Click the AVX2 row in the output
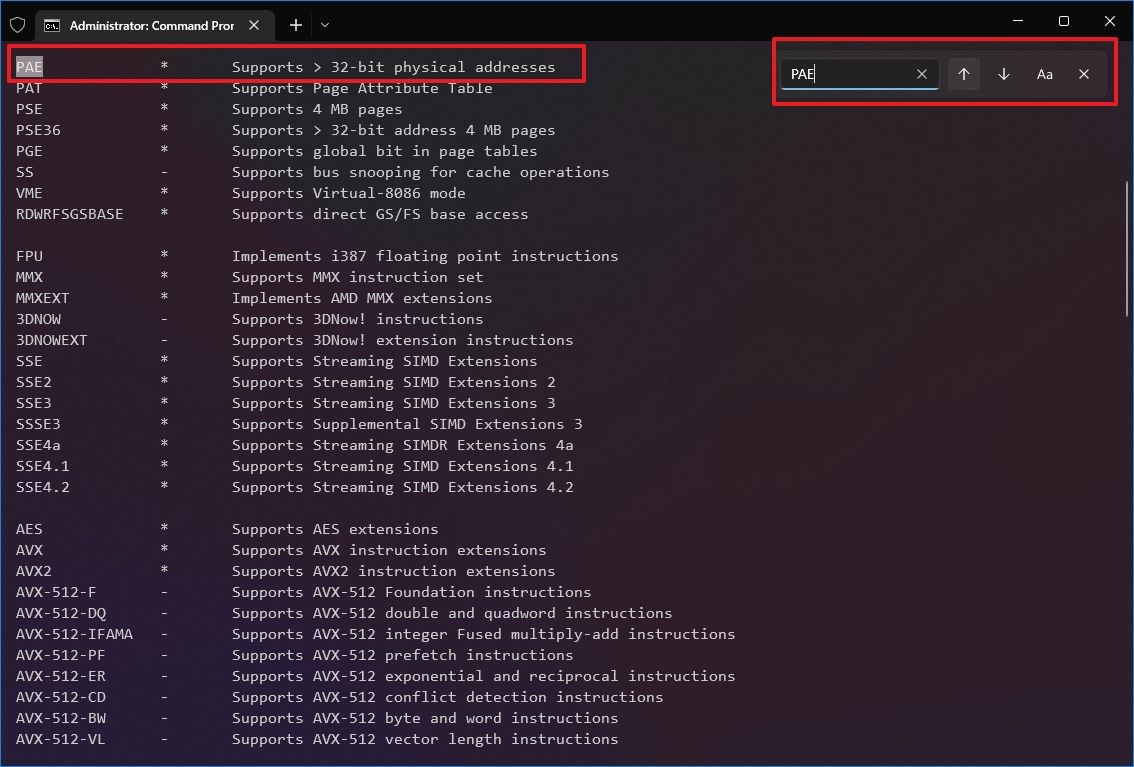Viewport: 1134px width, 767px height. coord(33,570)
